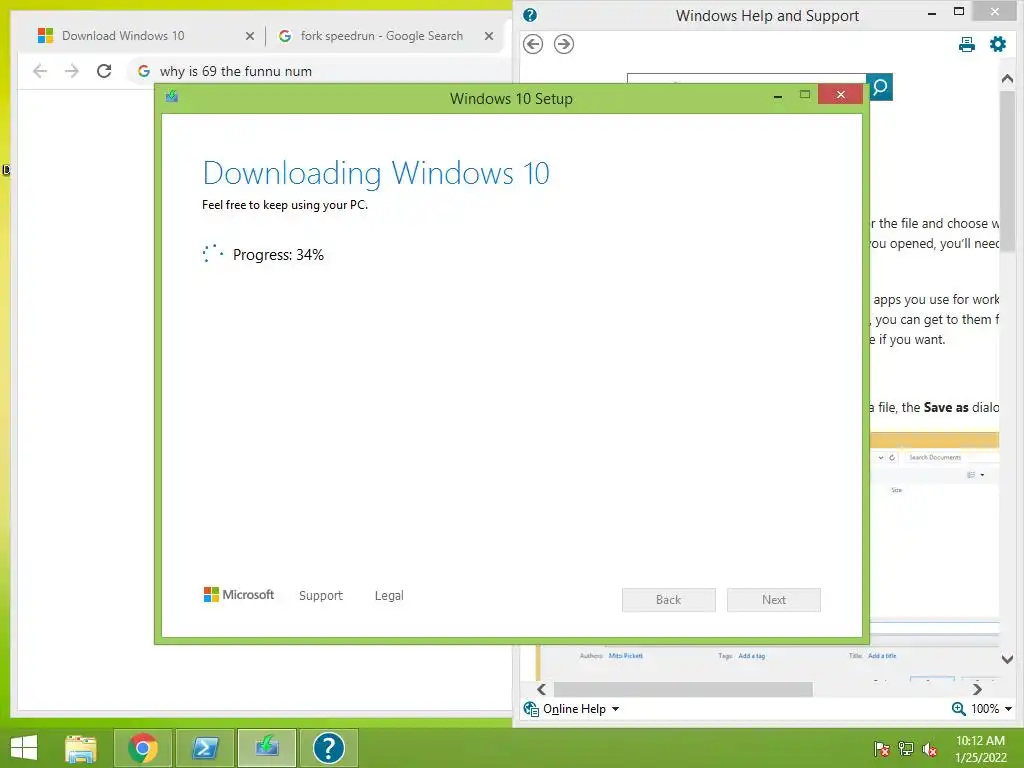Open the Legal link in Setup

coord(389,596)
